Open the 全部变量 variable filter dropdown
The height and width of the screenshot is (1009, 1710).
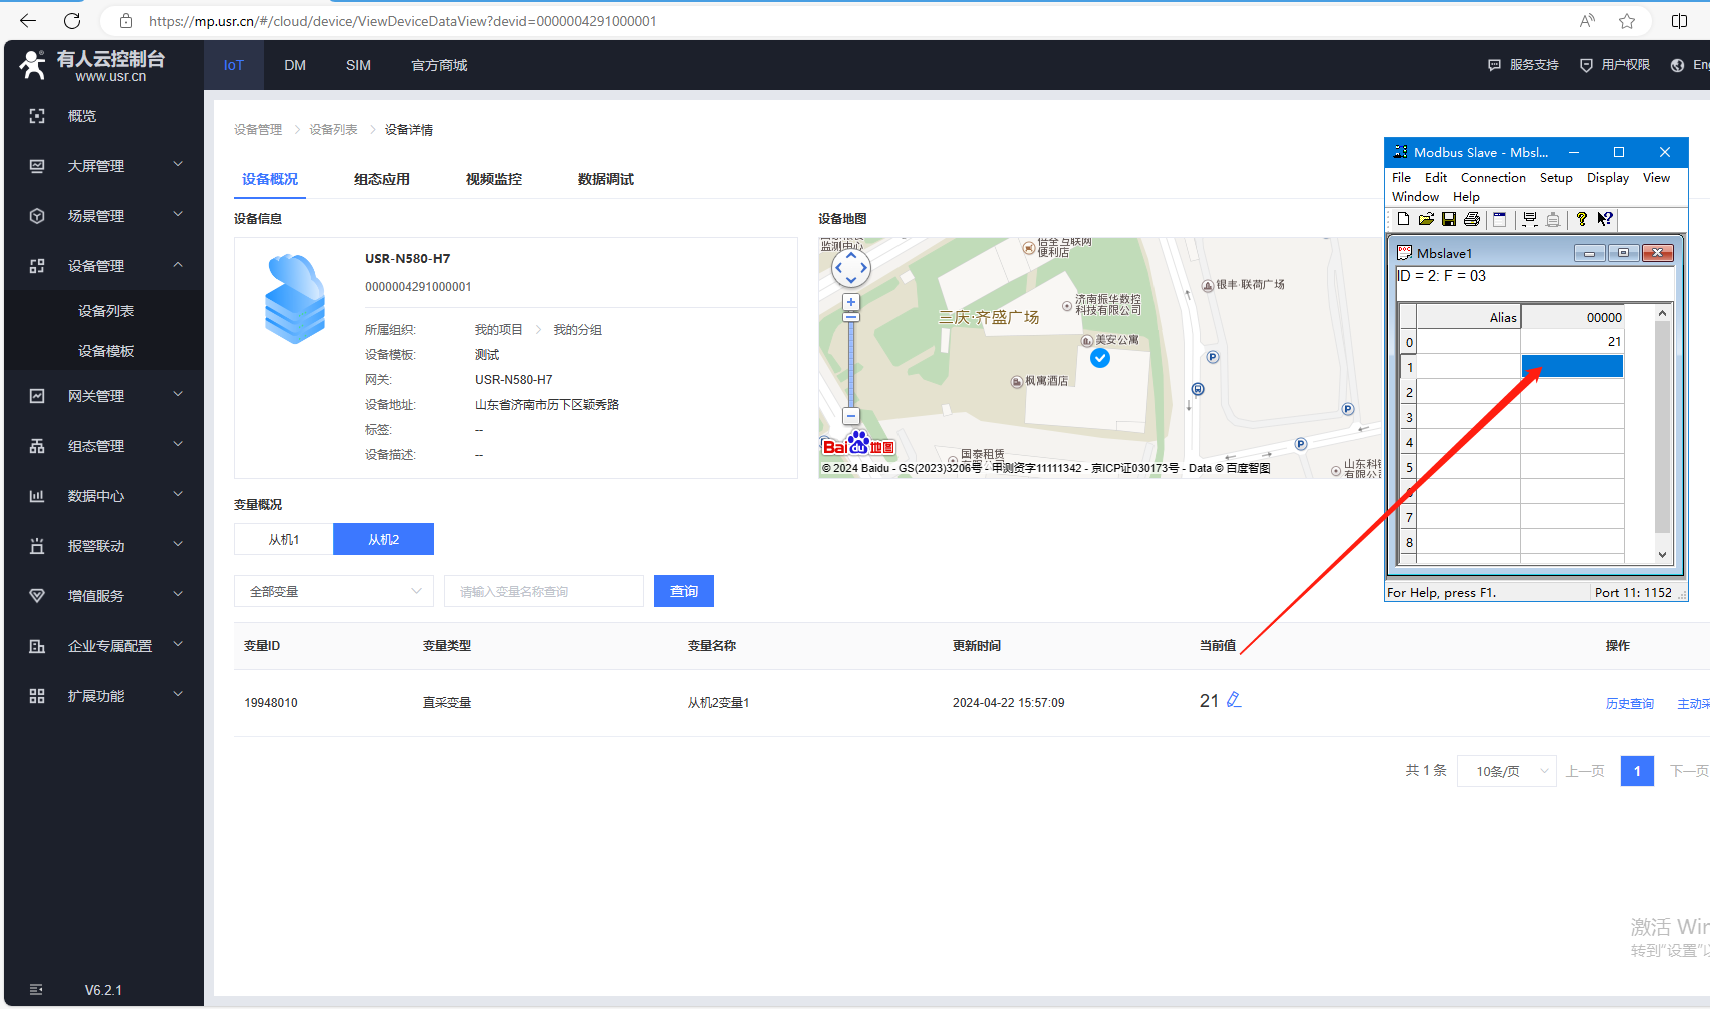[334, 591]
